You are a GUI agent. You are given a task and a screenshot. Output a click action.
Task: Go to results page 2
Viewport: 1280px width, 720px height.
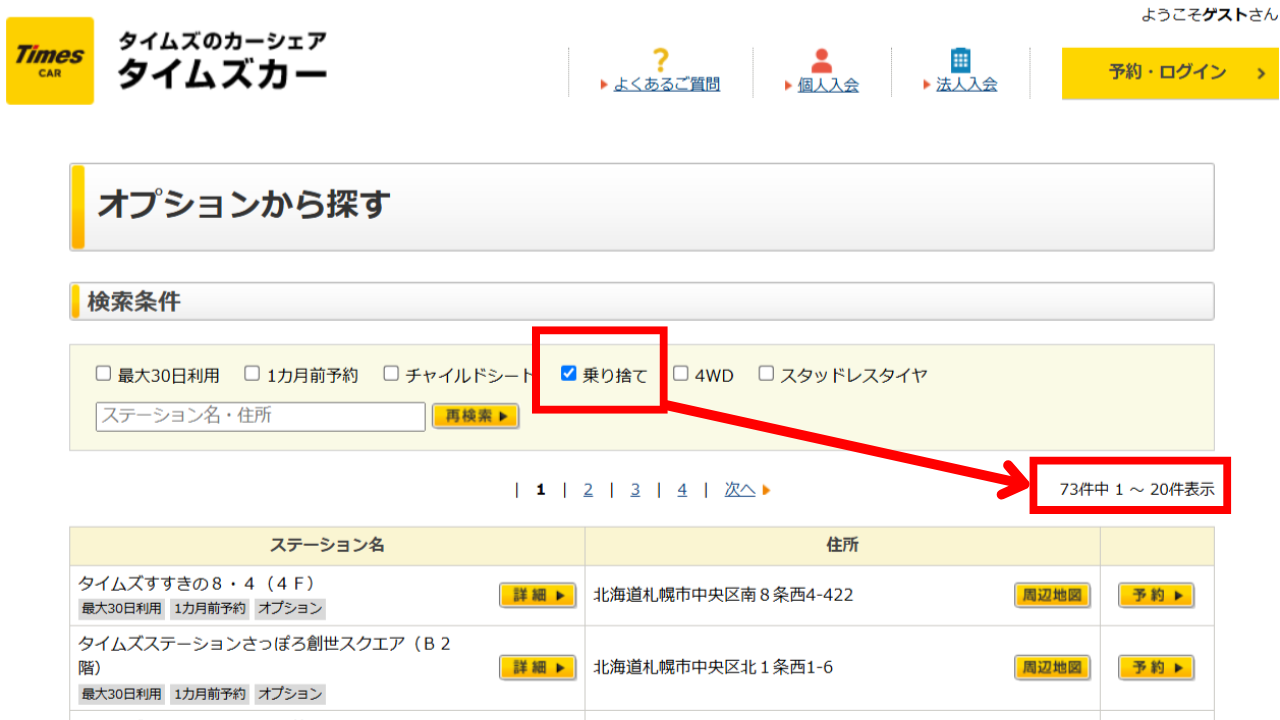tap(588, 490)
